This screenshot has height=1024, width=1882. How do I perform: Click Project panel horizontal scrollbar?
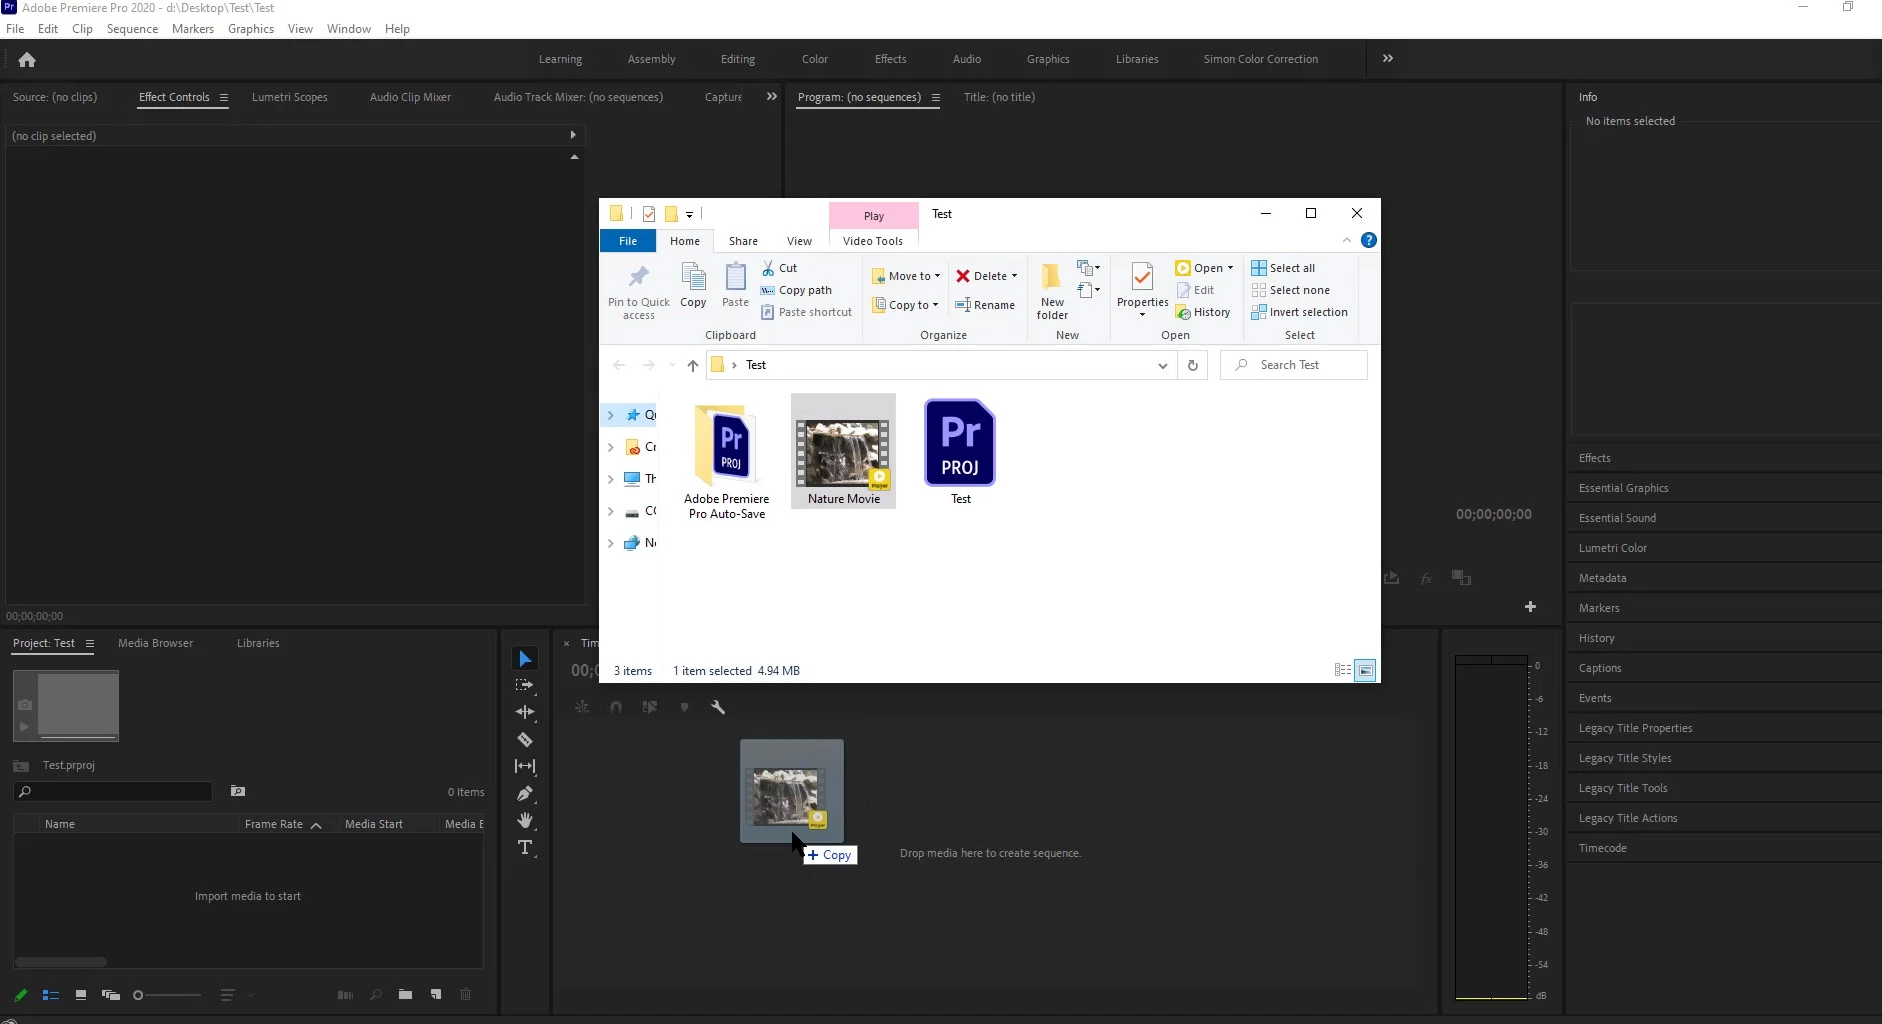[62, 962]
